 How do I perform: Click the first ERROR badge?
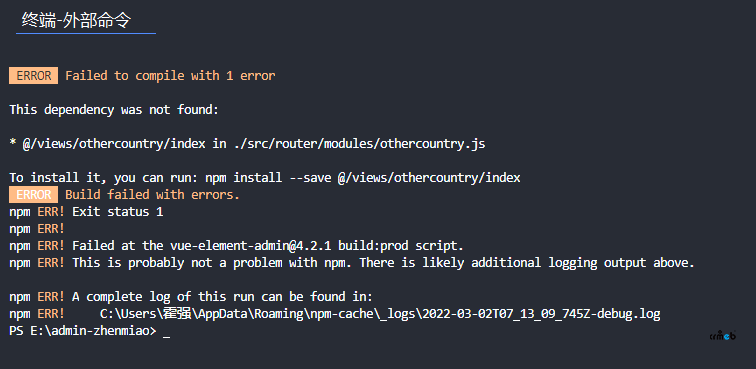33,76
